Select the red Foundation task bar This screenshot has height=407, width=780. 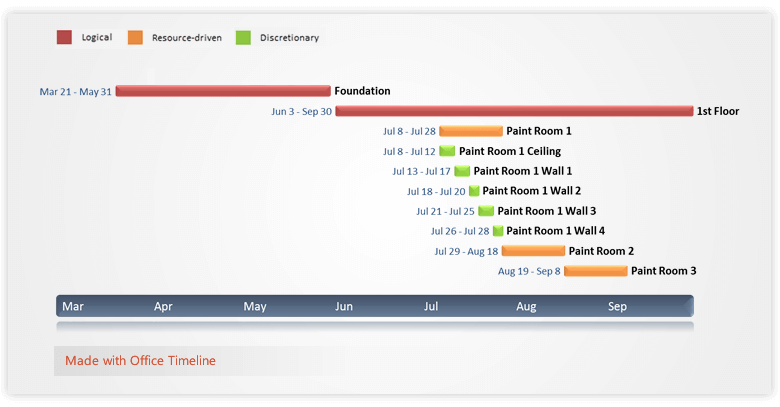[x=222, y=91]
